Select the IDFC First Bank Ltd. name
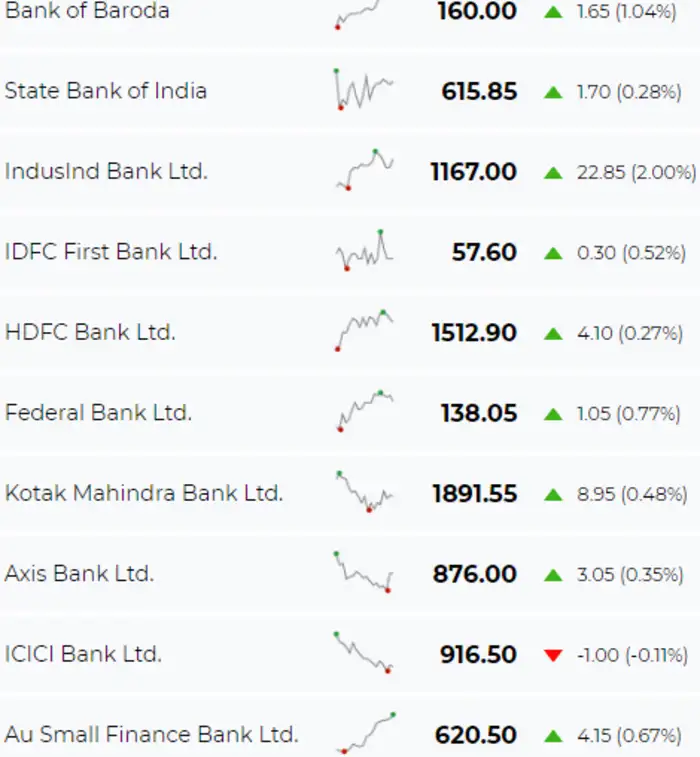The height and width of the screenshot is (757, 700). click(x=110, y=252)
